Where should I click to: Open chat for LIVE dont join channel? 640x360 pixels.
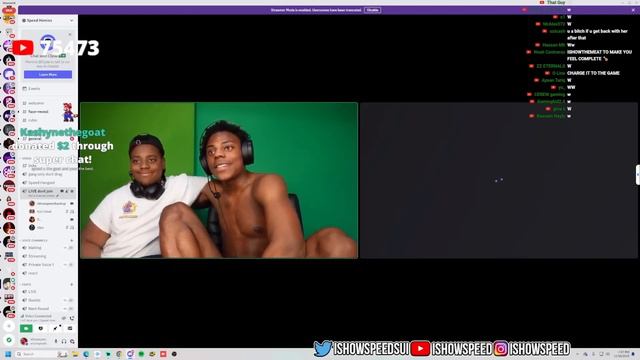(62, 191)
